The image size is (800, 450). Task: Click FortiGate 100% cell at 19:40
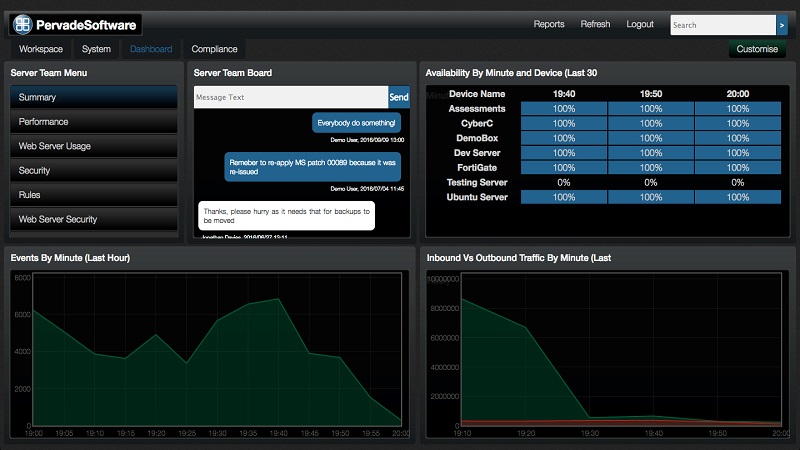point(564,168)
